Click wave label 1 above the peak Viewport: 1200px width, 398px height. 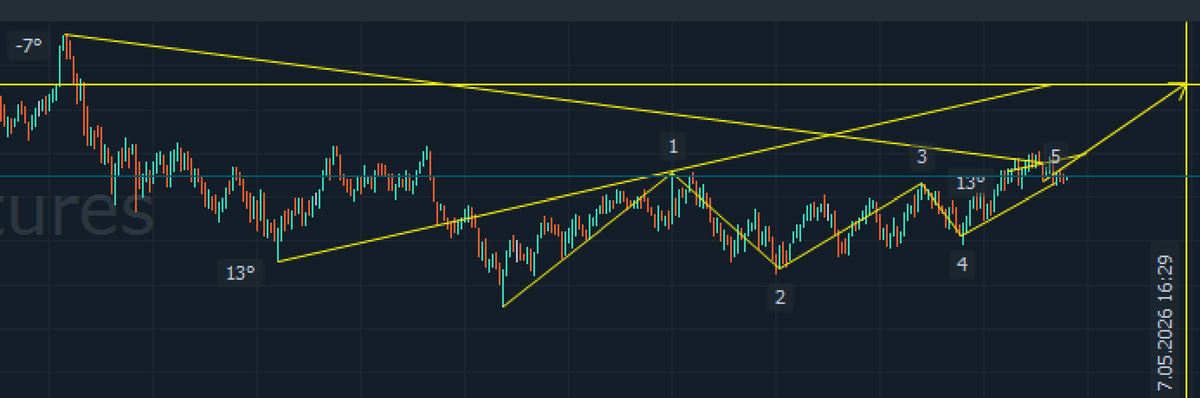[674, 147]
